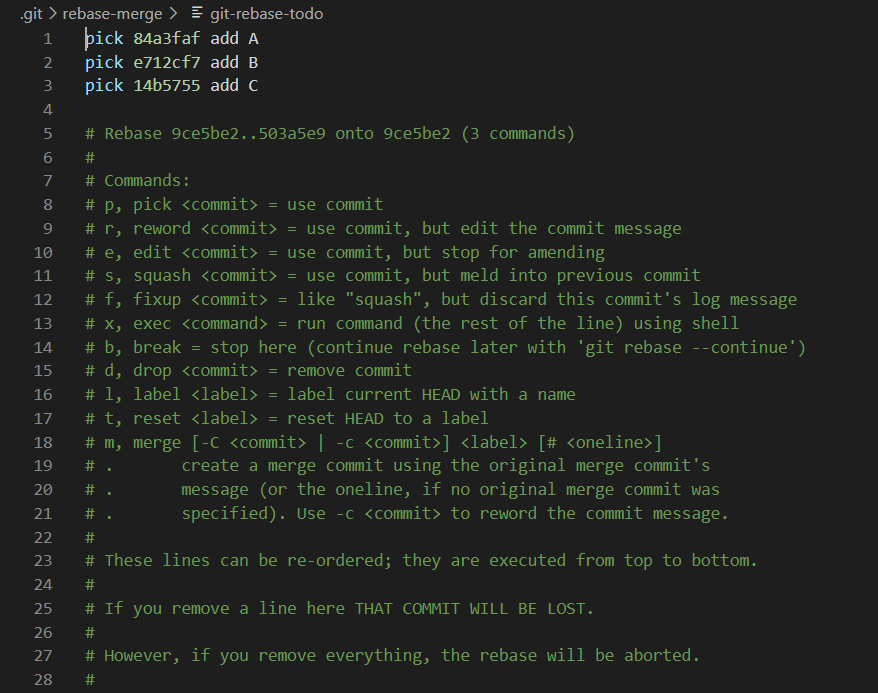Open the .git breadcrumb segment

tap(31, 13)
